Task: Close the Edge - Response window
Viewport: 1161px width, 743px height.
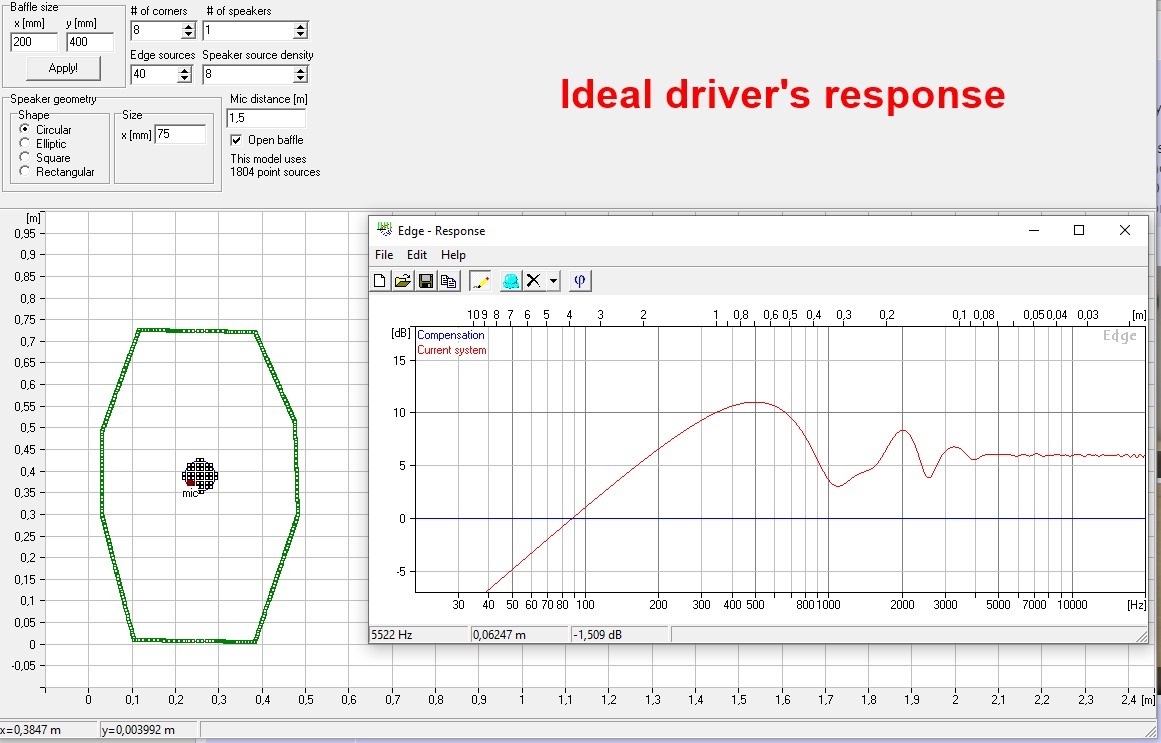Action: coord(1125,230)
